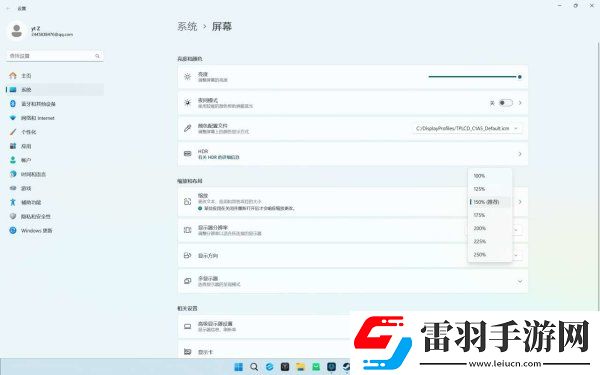Screen dimensions: 600x375
Task: Open 个性化 (Personalization) with brush icon
Action: click(55, 132)
